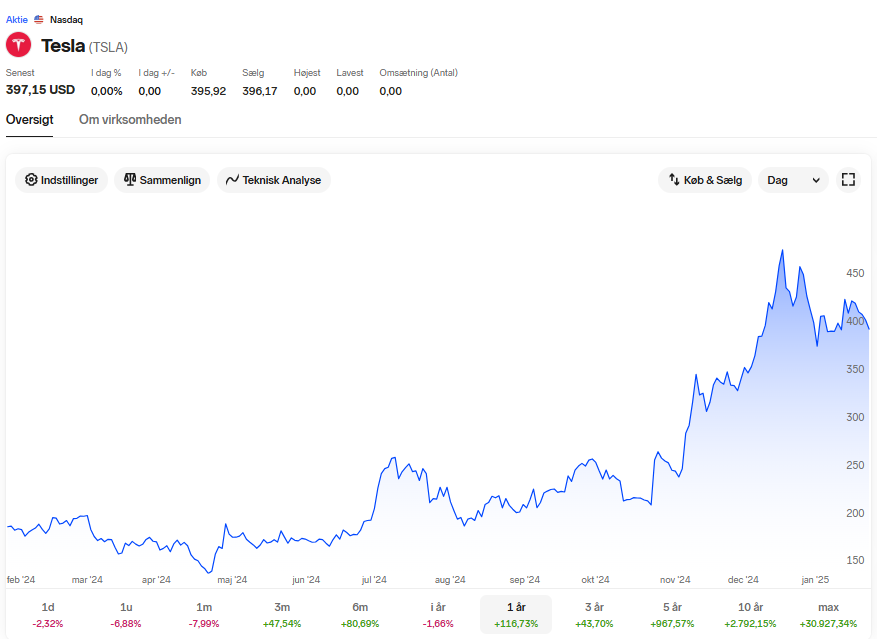Click the Tesla (TSLA) heading
This screenshot has width=877, height=639.
click(x=84, y=46)
